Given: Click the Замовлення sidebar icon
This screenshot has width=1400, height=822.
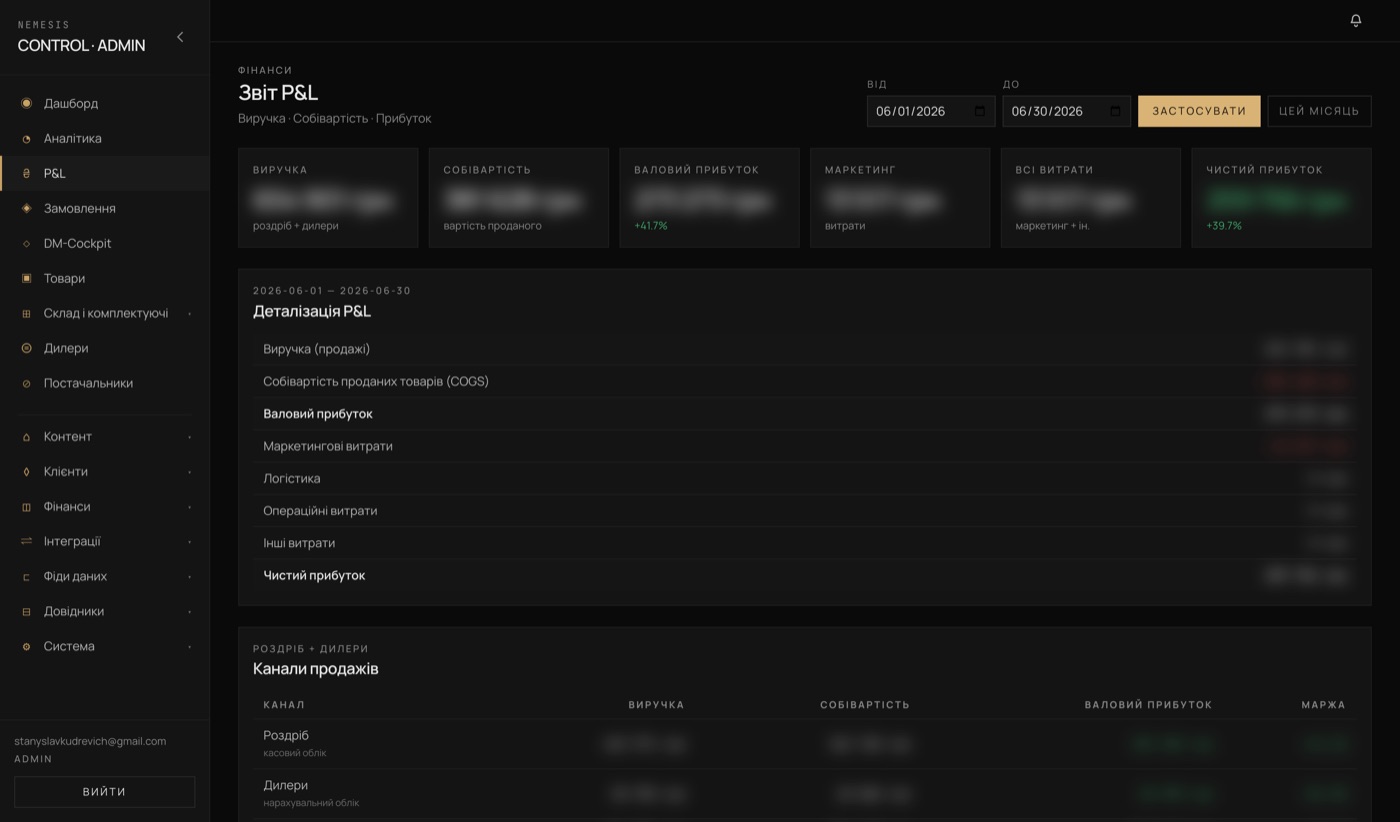Looking at the screenshot, I should pos(27,208).
